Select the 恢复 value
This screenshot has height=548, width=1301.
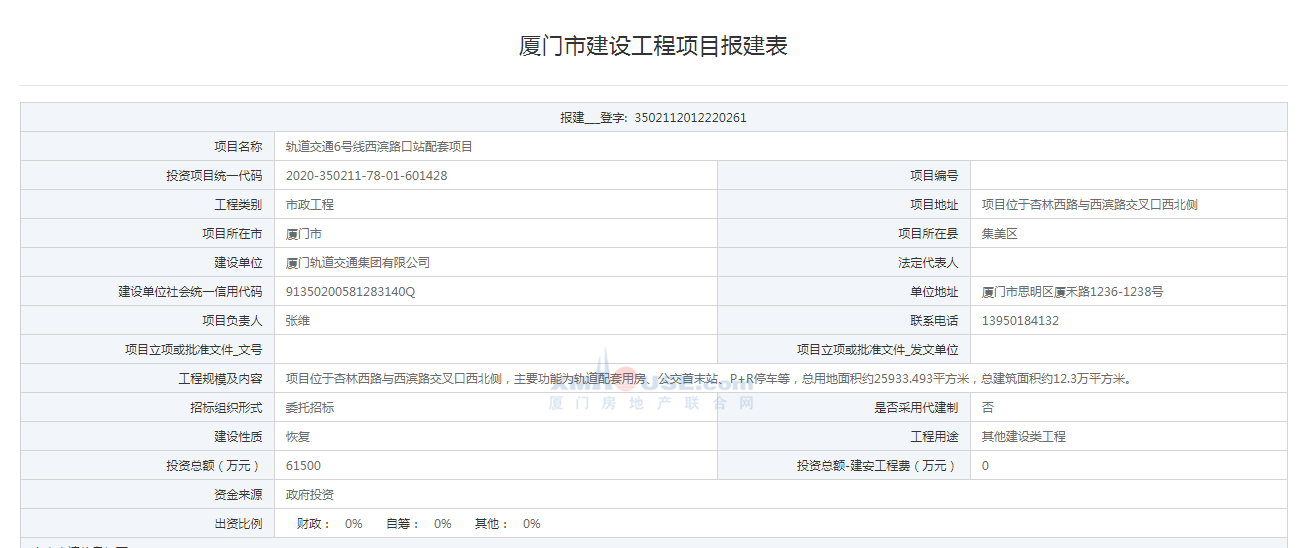pos(297,437)
